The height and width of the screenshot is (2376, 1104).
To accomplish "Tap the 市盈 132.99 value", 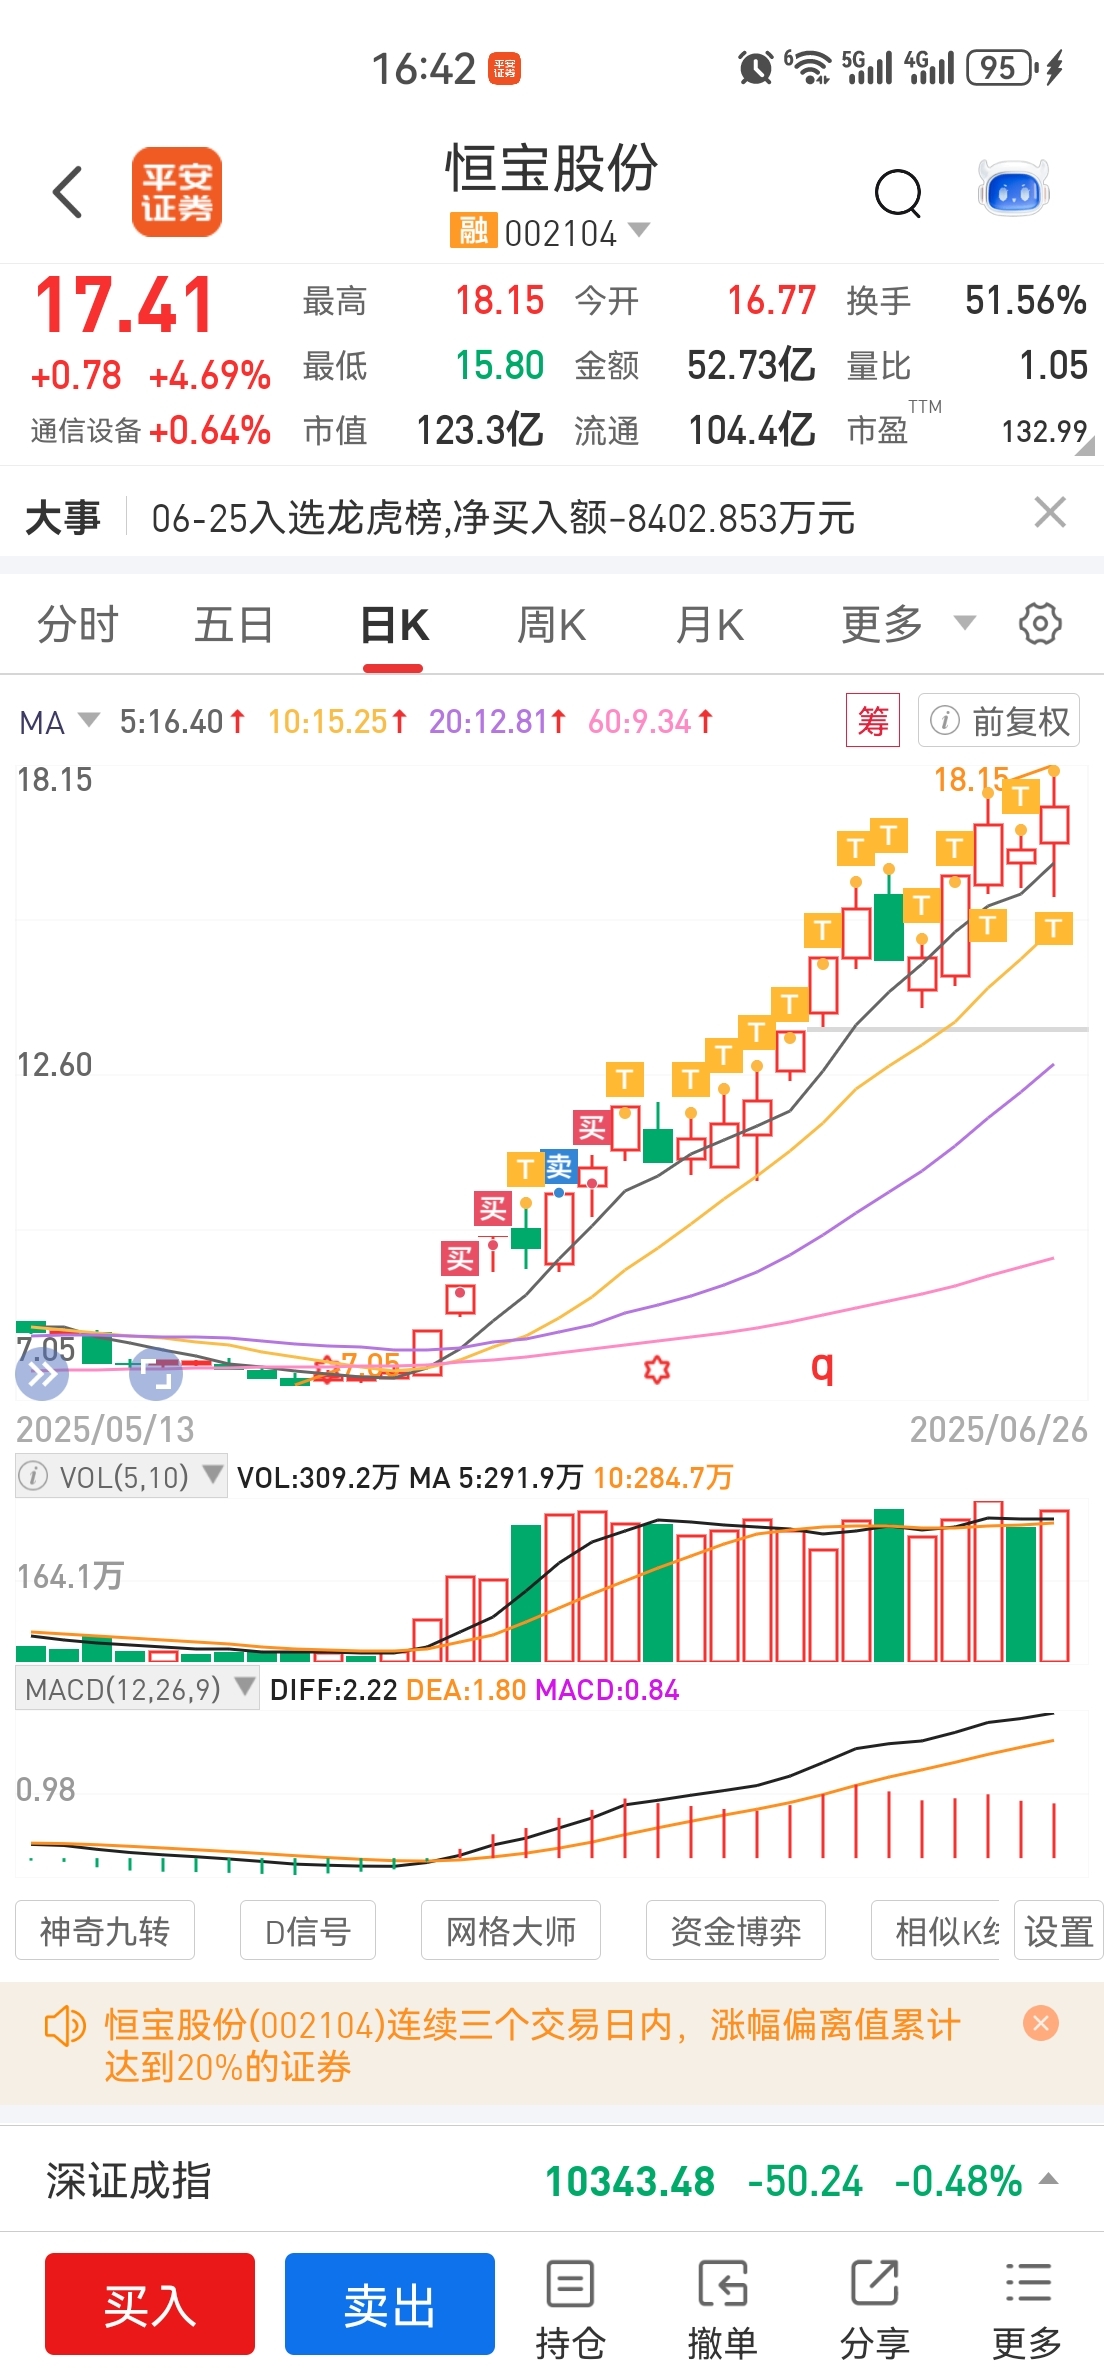I will tap(1044, 431).
